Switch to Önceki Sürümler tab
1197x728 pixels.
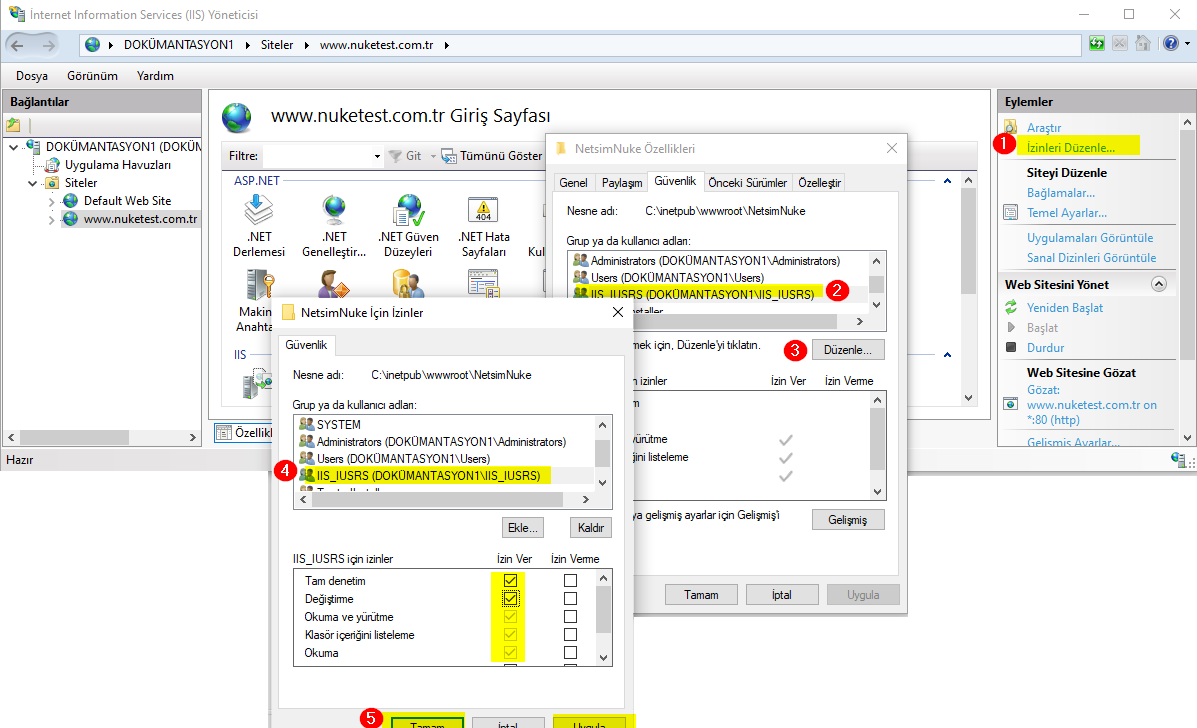(x=747, y=182)
